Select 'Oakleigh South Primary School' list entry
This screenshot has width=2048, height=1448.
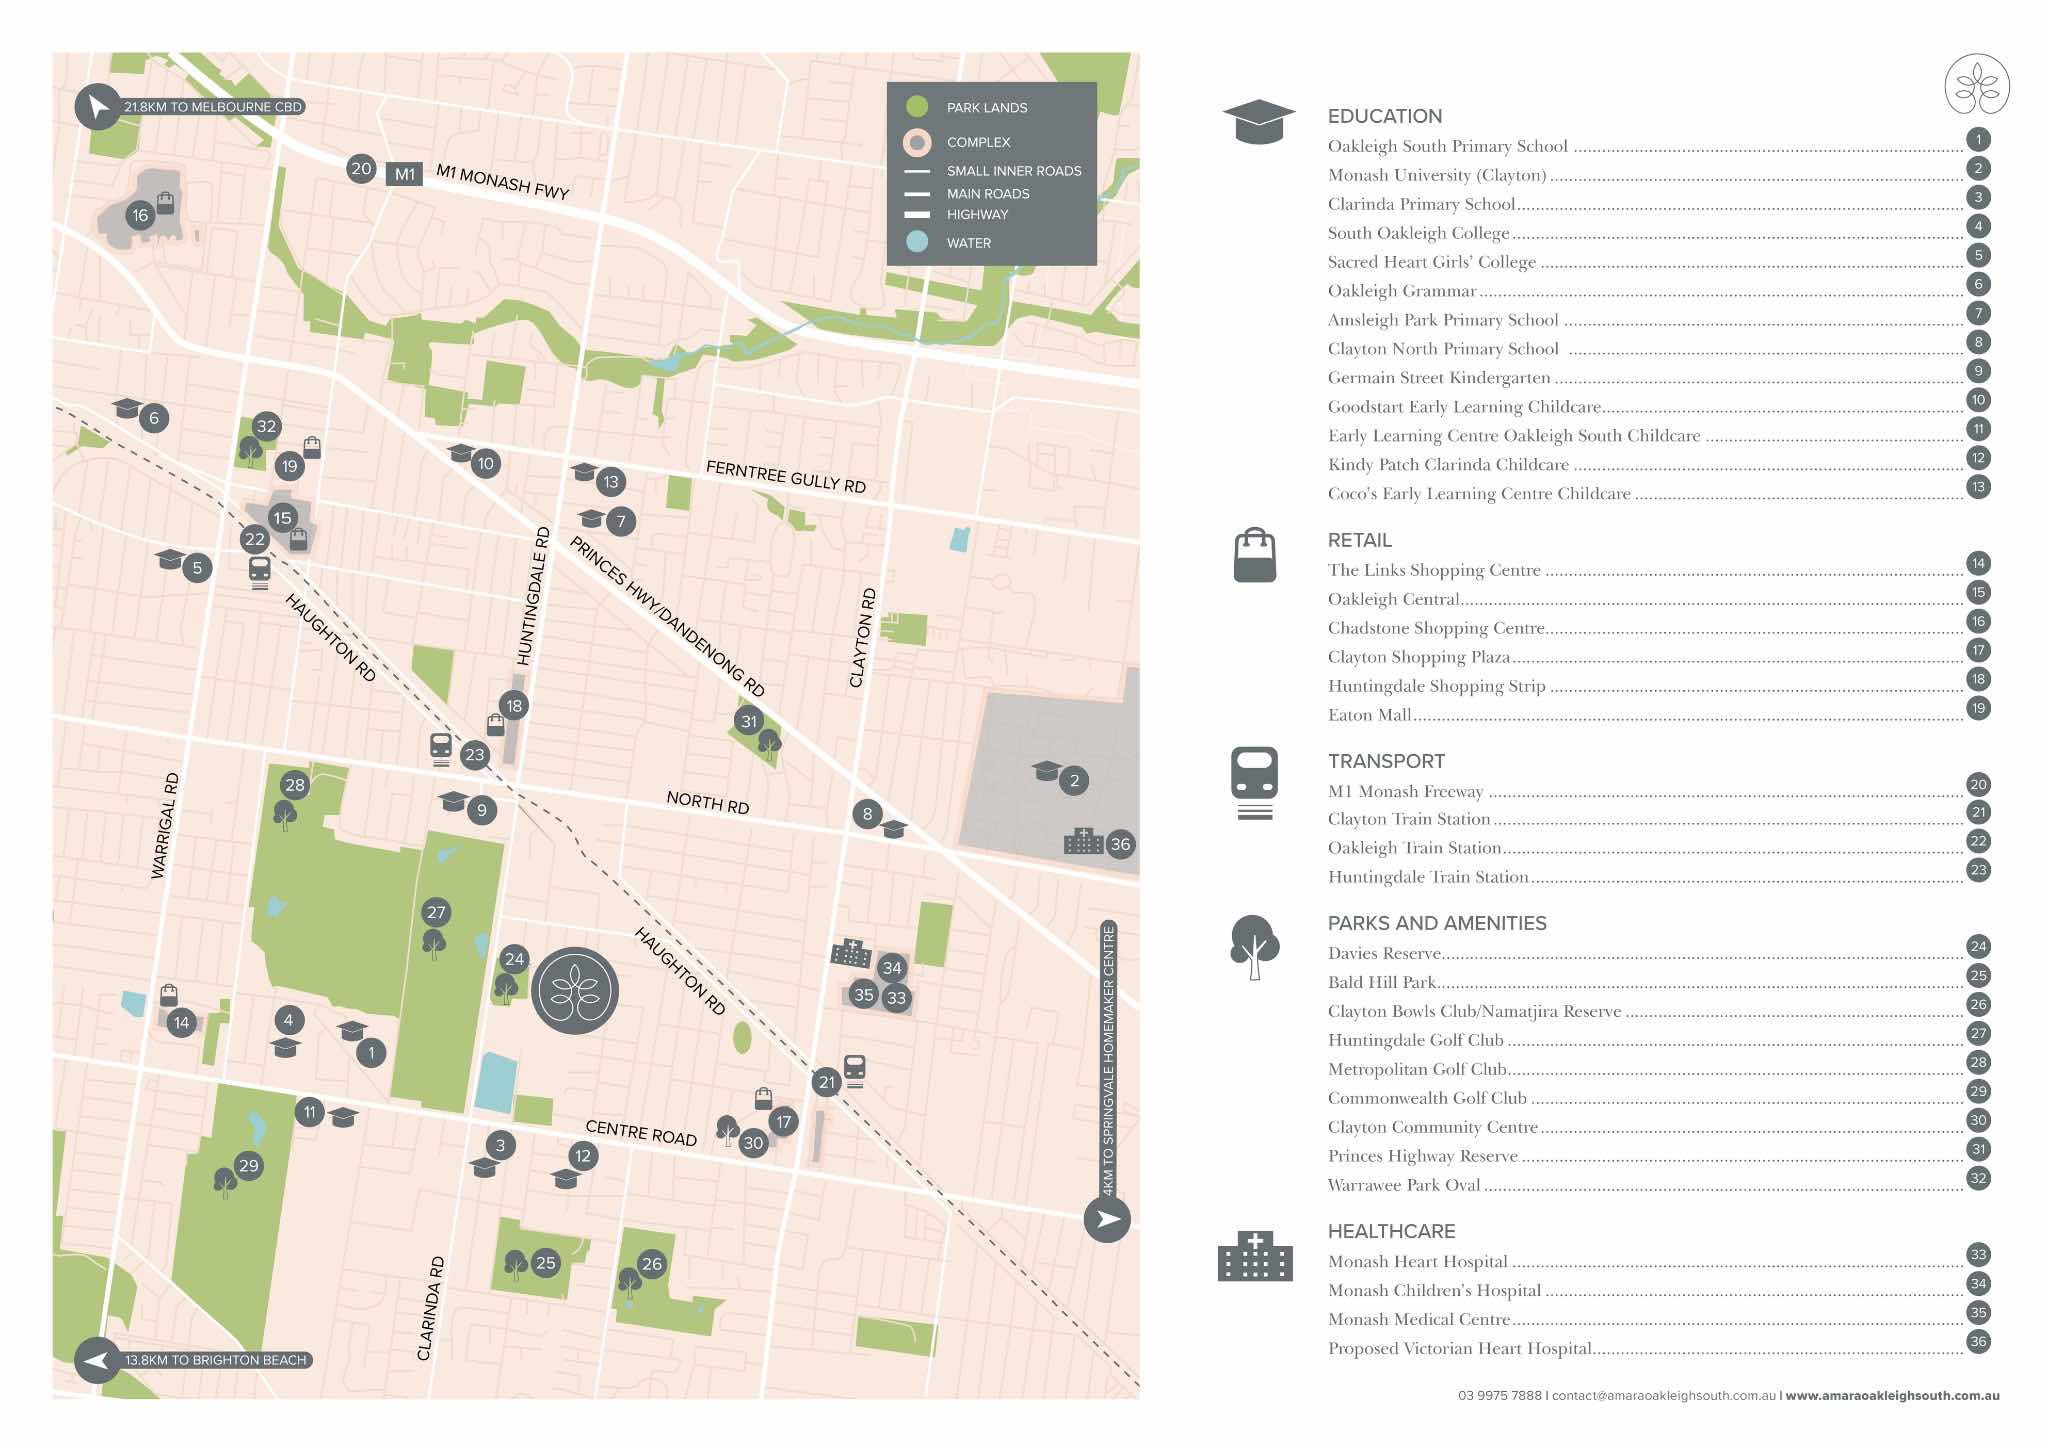[1659, 146]
